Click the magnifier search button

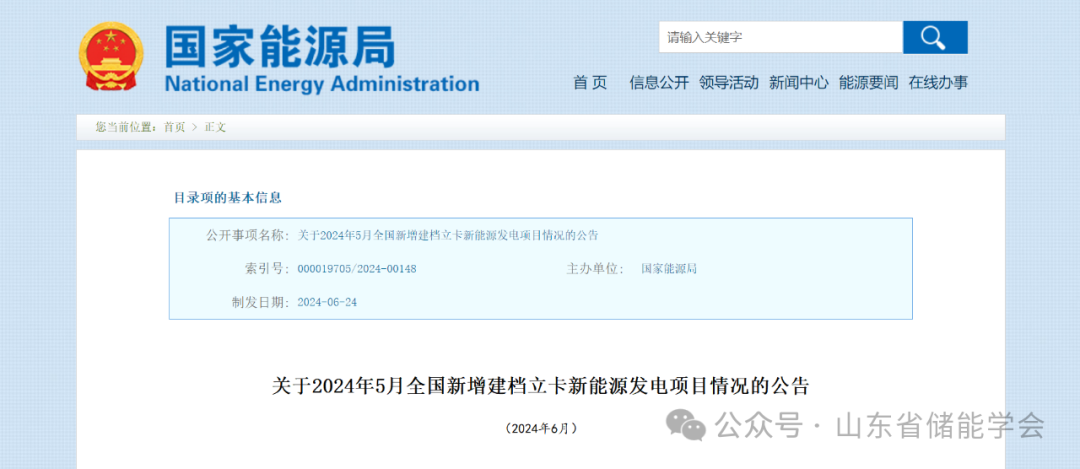(x=935, y=37)
